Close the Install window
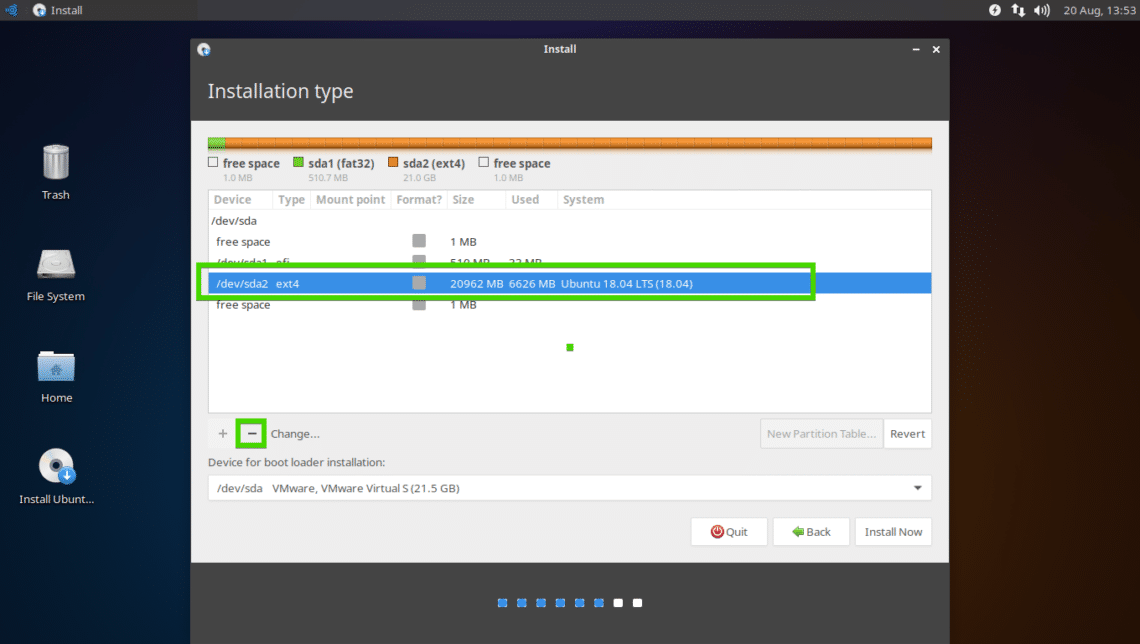Screen dimensions: 1140x644 (936, 49)
